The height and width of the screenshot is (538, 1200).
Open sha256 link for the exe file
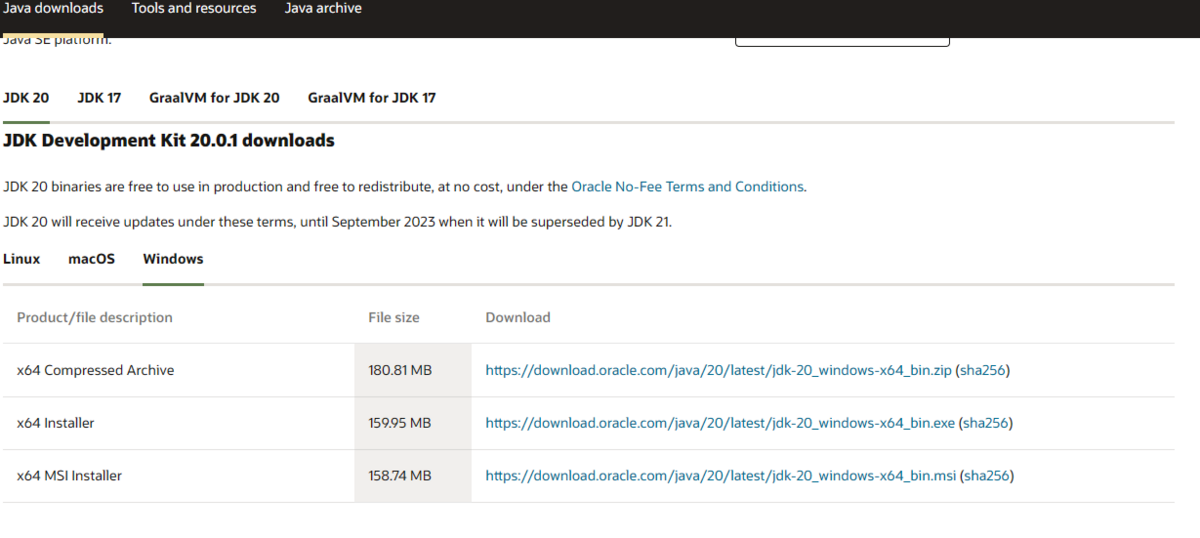click(986, 423)
